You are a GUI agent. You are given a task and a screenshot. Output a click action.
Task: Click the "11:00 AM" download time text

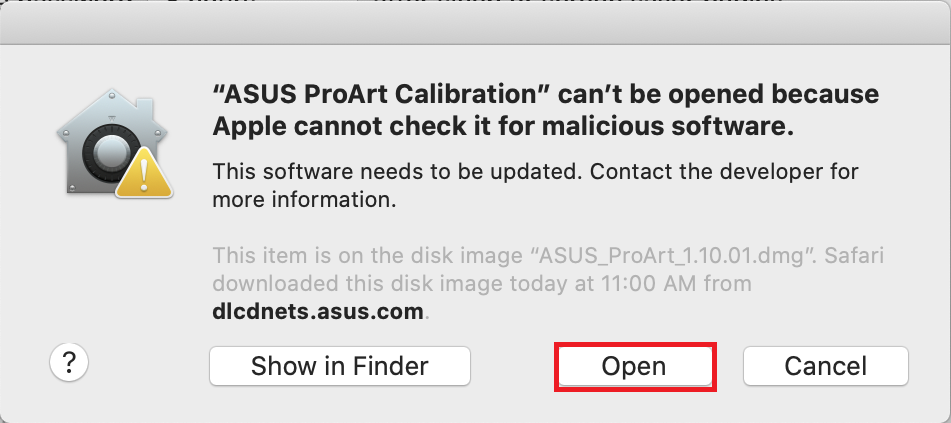644,283
